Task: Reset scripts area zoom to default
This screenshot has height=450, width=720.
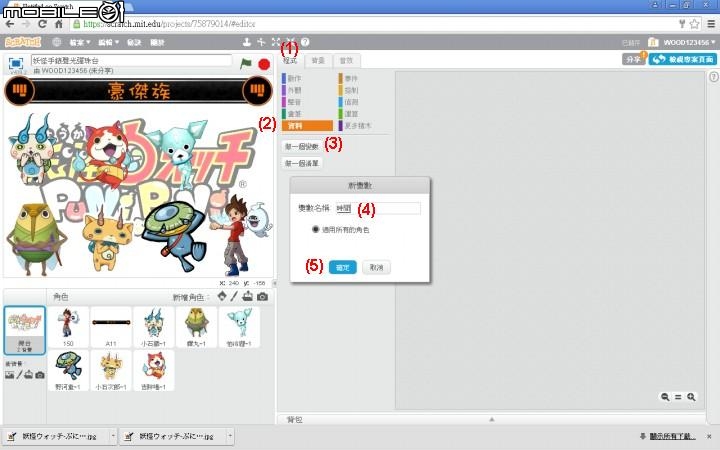Action: coord(678,397)
